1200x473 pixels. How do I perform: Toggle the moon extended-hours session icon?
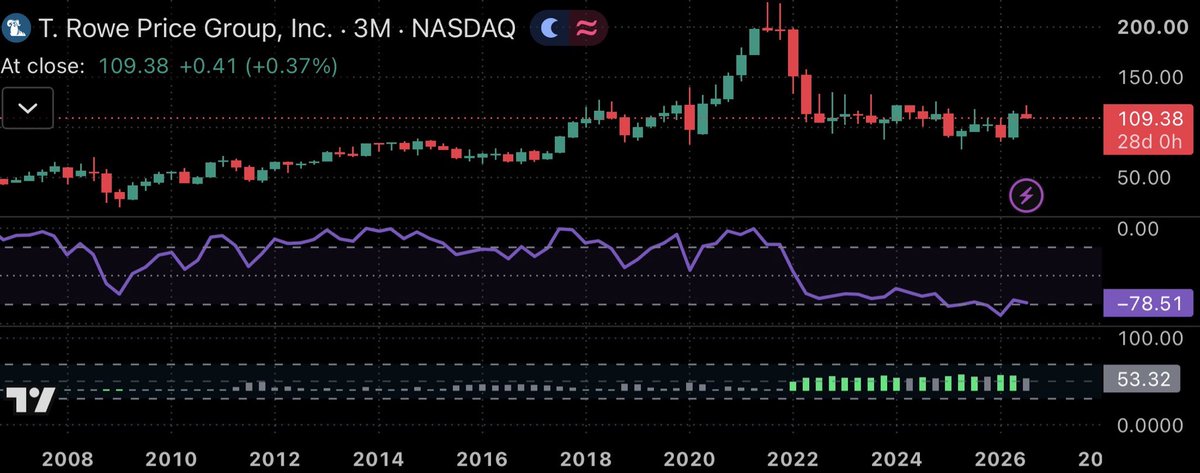tap(550, 29)
